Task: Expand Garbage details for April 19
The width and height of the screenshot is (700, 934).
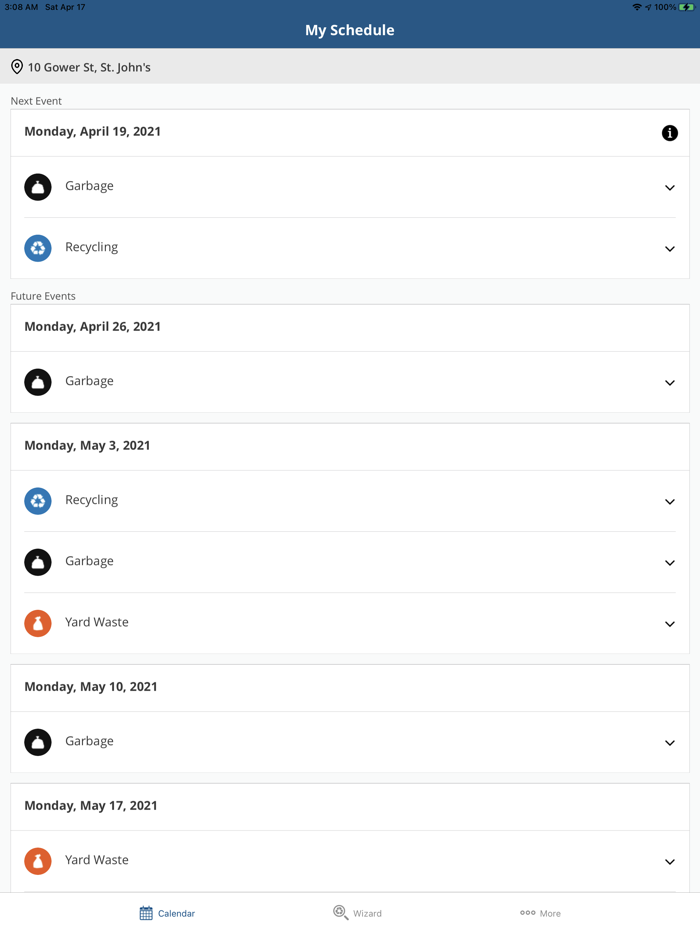Action: click(x=670, y=188)
